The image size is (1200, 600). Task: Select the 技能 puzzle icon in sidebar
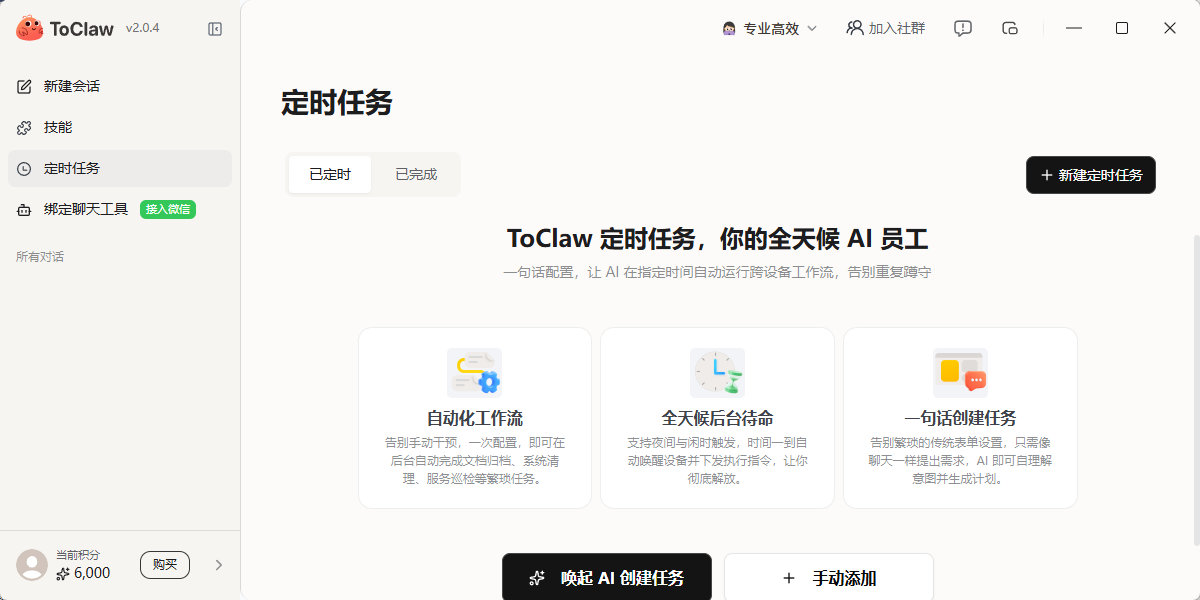click(x=24, y=127)
